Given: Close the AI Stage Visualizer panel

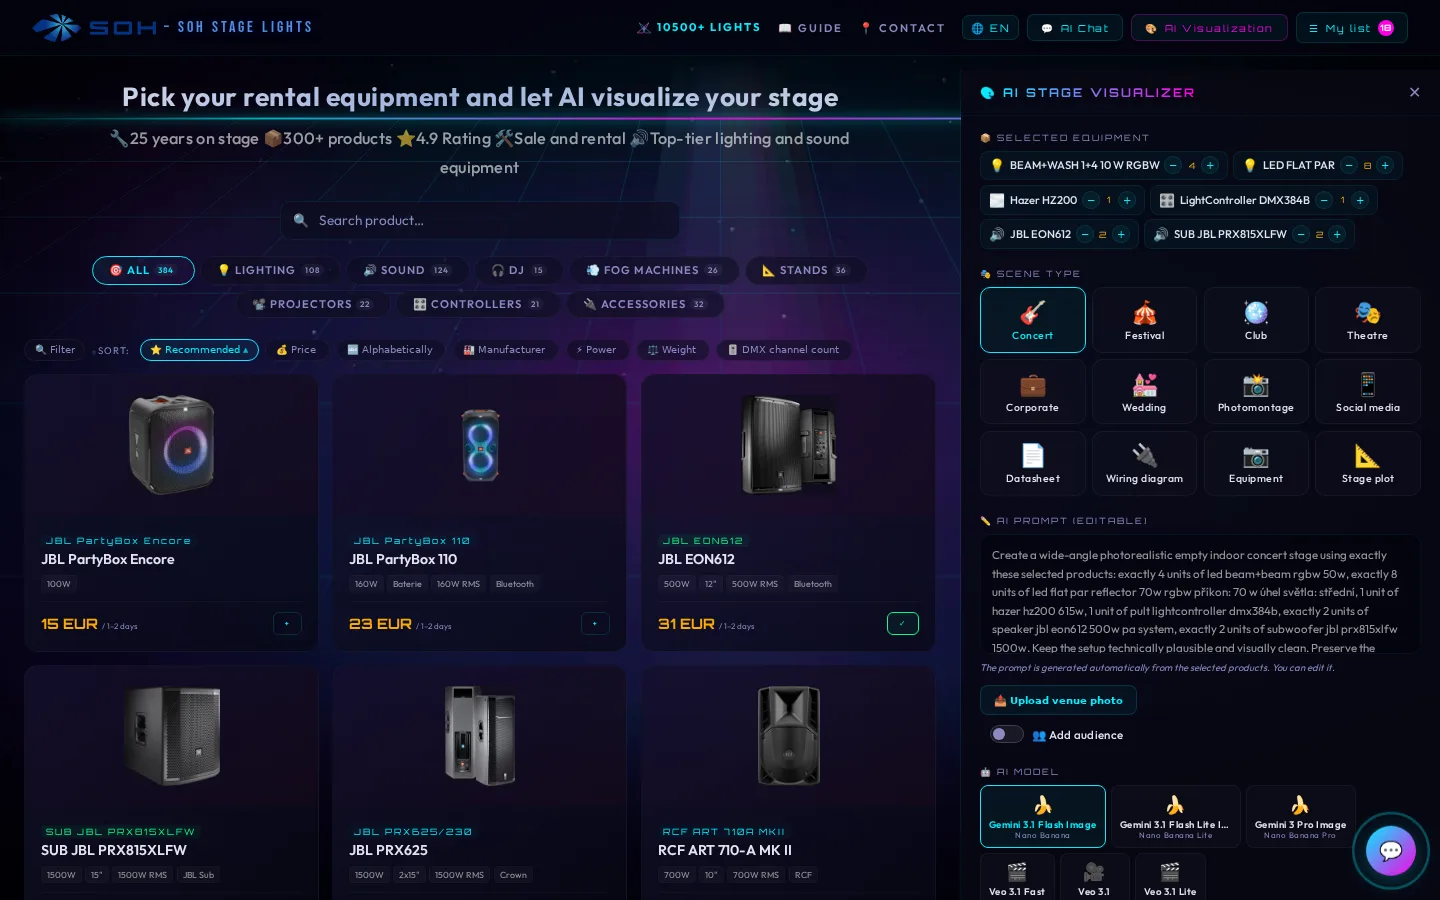Looking at the screenshot, I should click(1414, 92).
